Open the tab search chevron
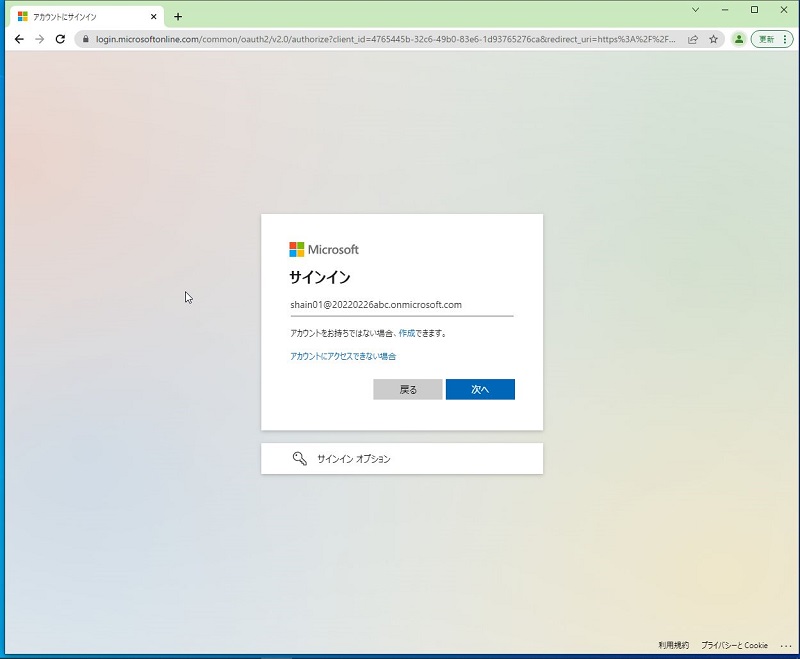The width and height of the screenshot is (800, 659). (x=695, y=10)
